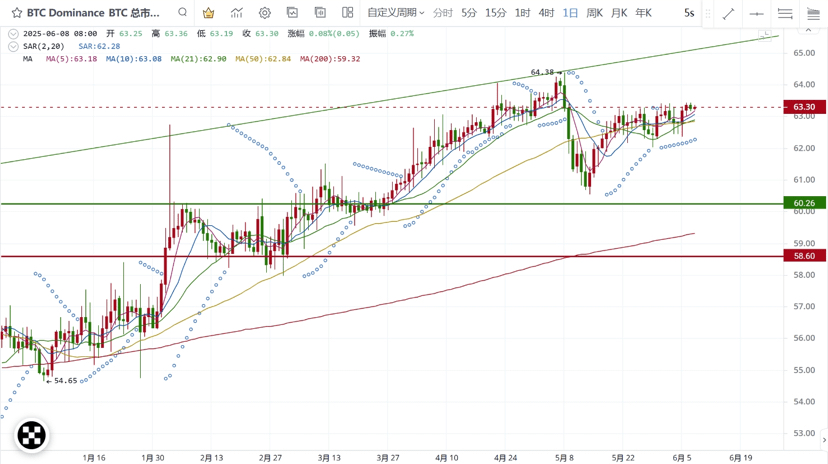The width and height of the screenshot is (828, 464).
Task: Click the MA(200):59.32 legend
Action: pyautogui.click(x=330, y=59)
